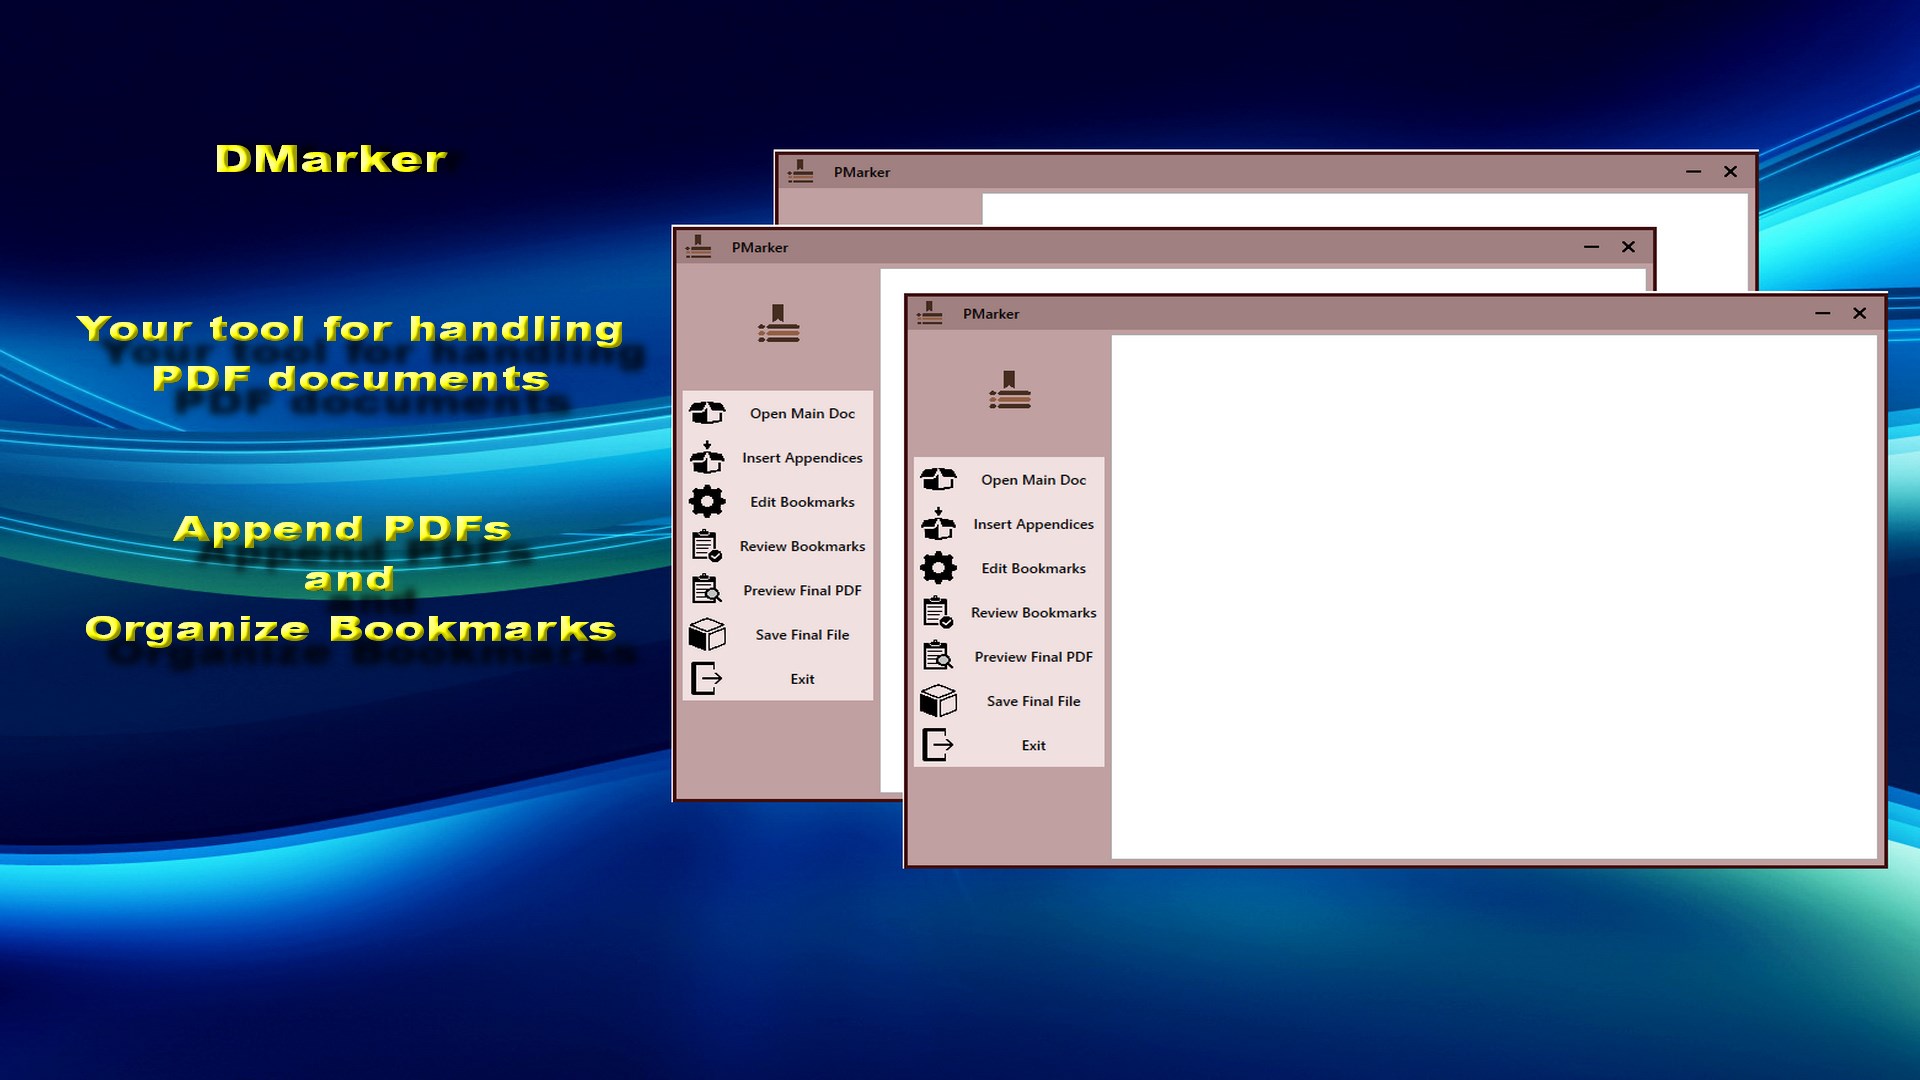Minimize the front PMarker window
The width and height of the screenshot is (1920, 1080).
click(x=1822, y=314)
